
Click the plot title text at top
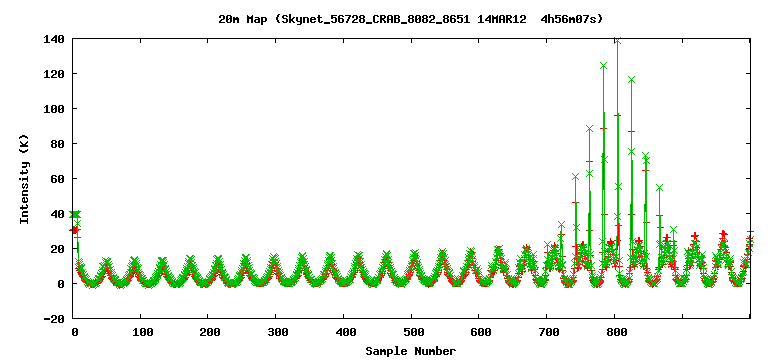[410, 20]
